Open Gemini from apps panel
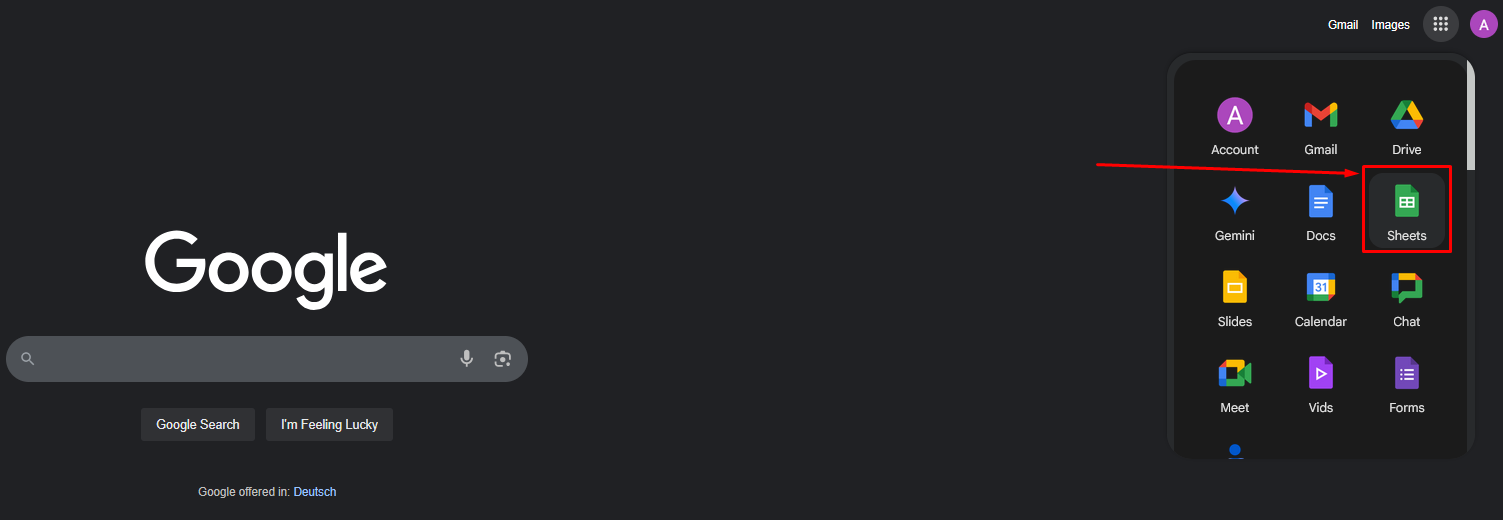The height and width of the screenshot is (520, 1503). 1234,211
